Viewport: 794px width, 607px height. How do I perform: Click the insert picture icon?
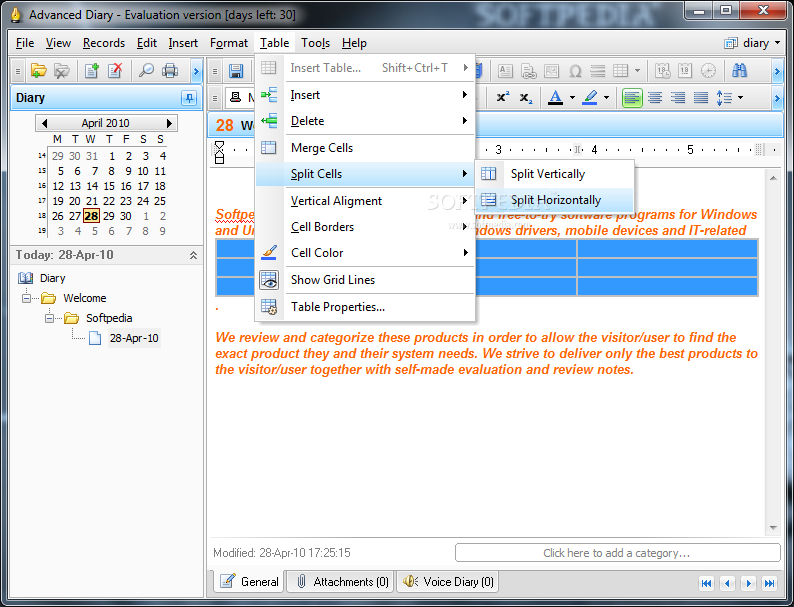pyautogui.click(x=551, y=71)
